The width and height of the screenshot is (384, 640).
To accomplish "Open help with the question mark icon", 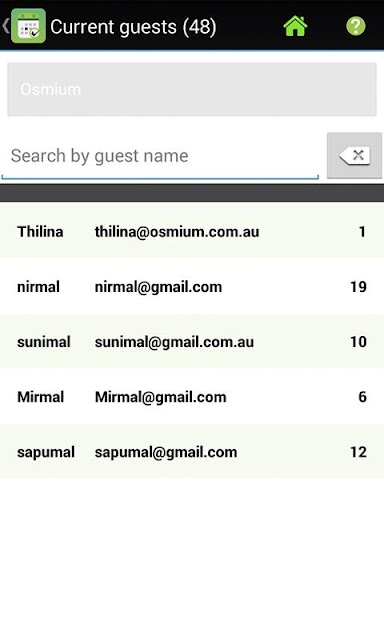I will pyautogui.click(x=356, y=27).
